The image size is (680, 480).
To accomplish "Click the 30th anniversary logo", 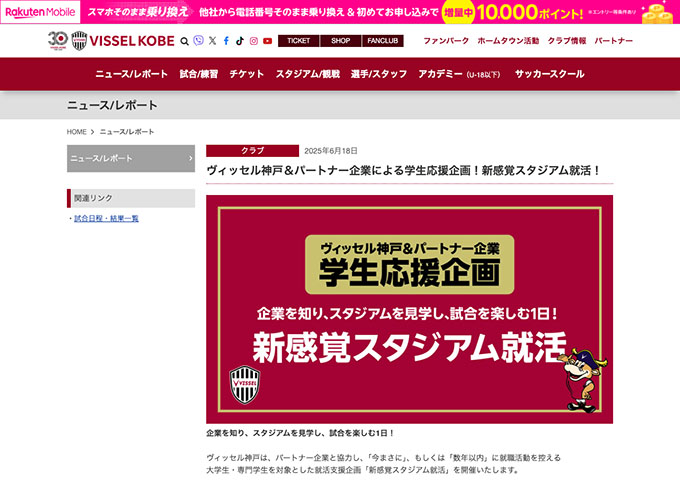I will (58, 41).
